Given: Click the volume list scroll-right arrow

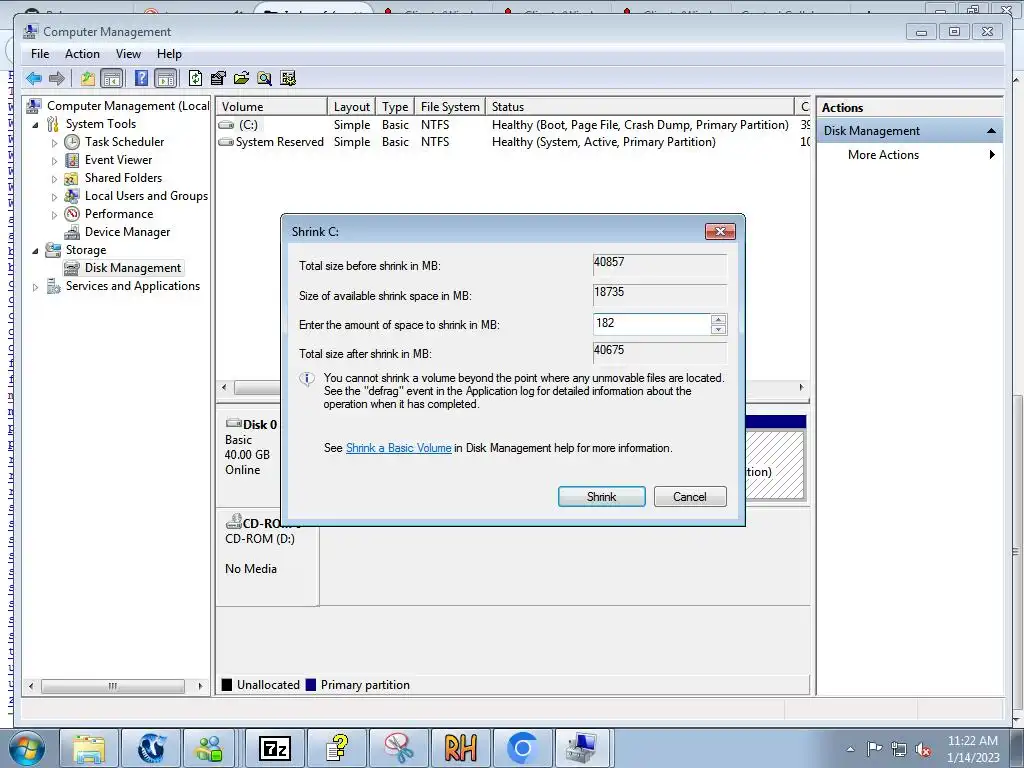Looking at the screenshot, I should click(801, 387).
